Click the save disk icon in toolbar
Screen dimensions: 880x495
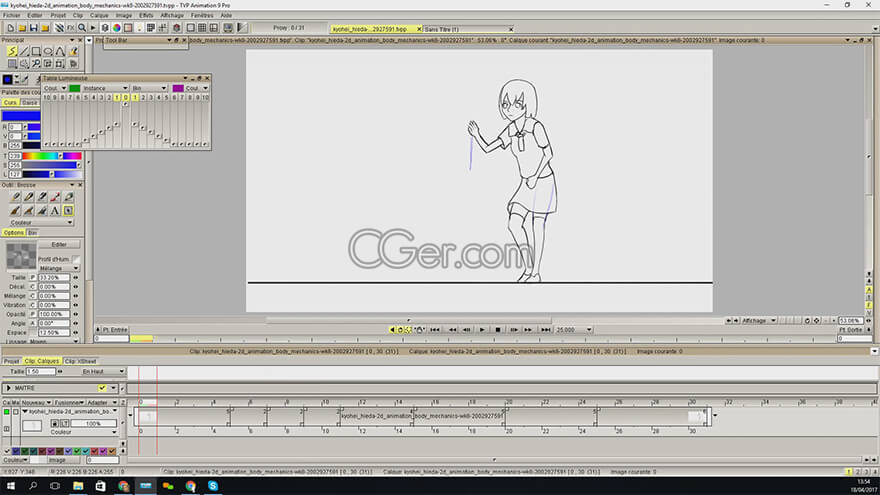[34, 28]
